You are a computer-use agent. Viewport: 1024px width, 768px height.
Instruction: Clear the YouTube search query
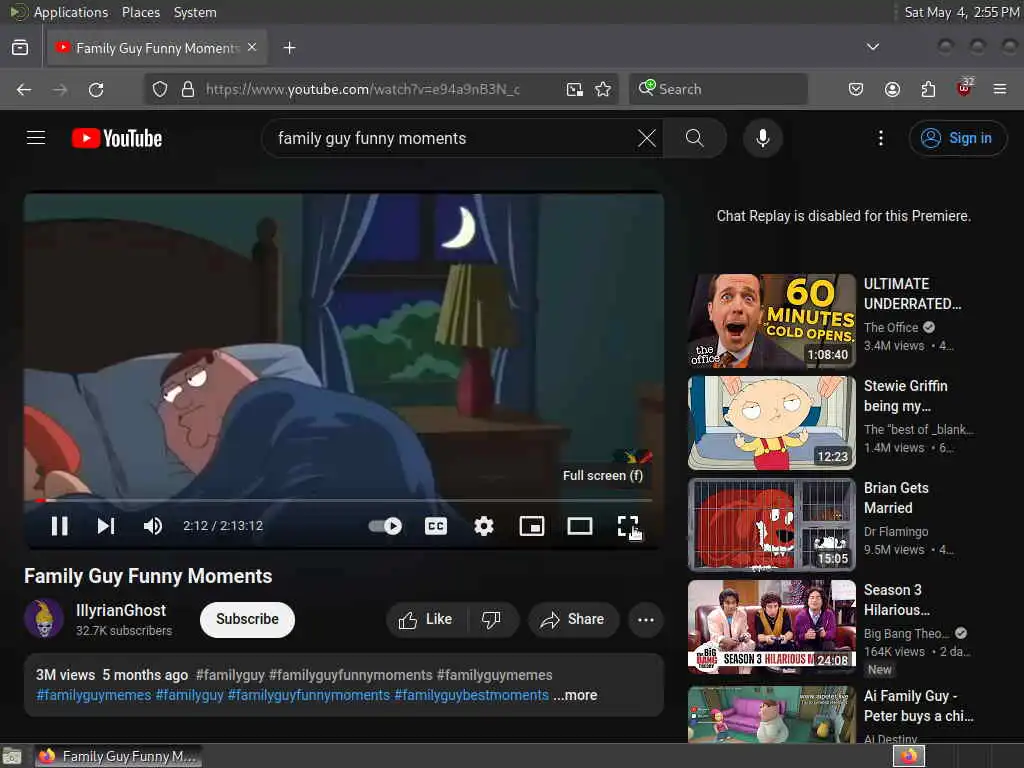pos(647,138)
